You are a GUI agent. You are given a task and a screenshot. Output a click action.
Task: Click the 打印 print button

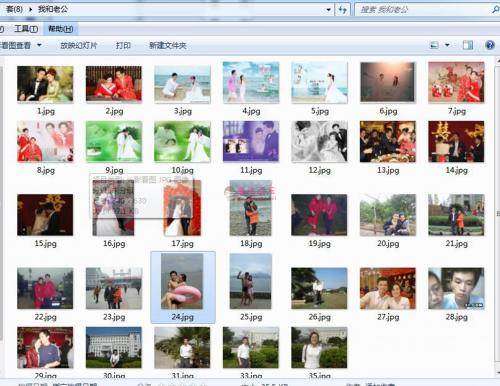tap(123, 45)
